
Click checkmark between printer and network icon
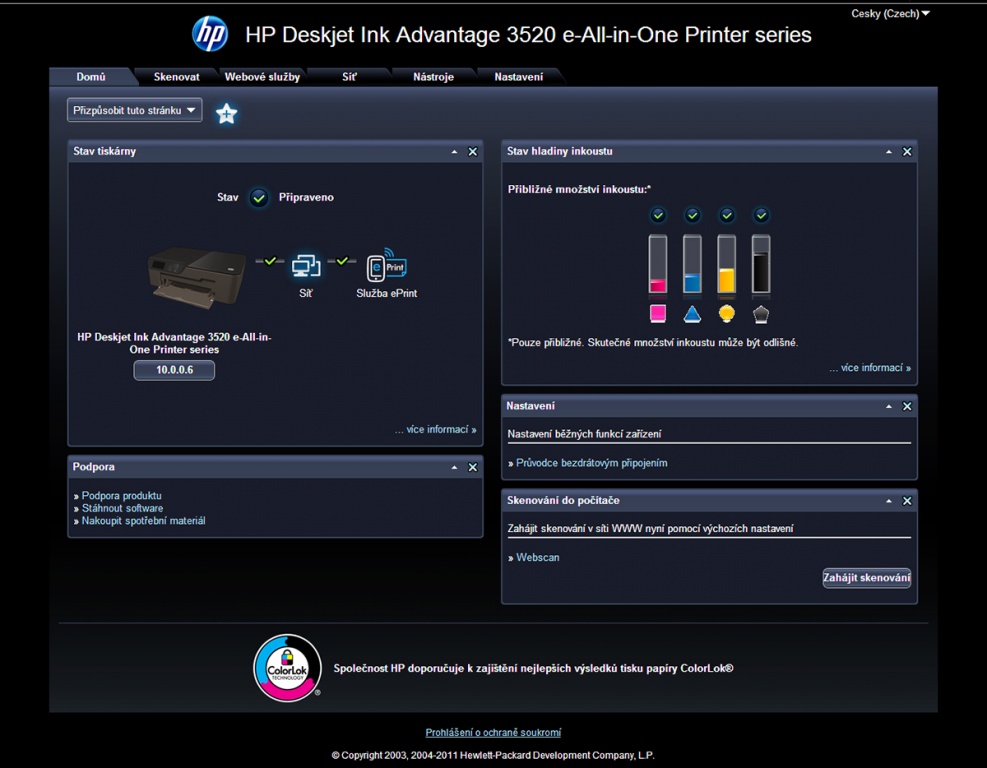[270, 261]
